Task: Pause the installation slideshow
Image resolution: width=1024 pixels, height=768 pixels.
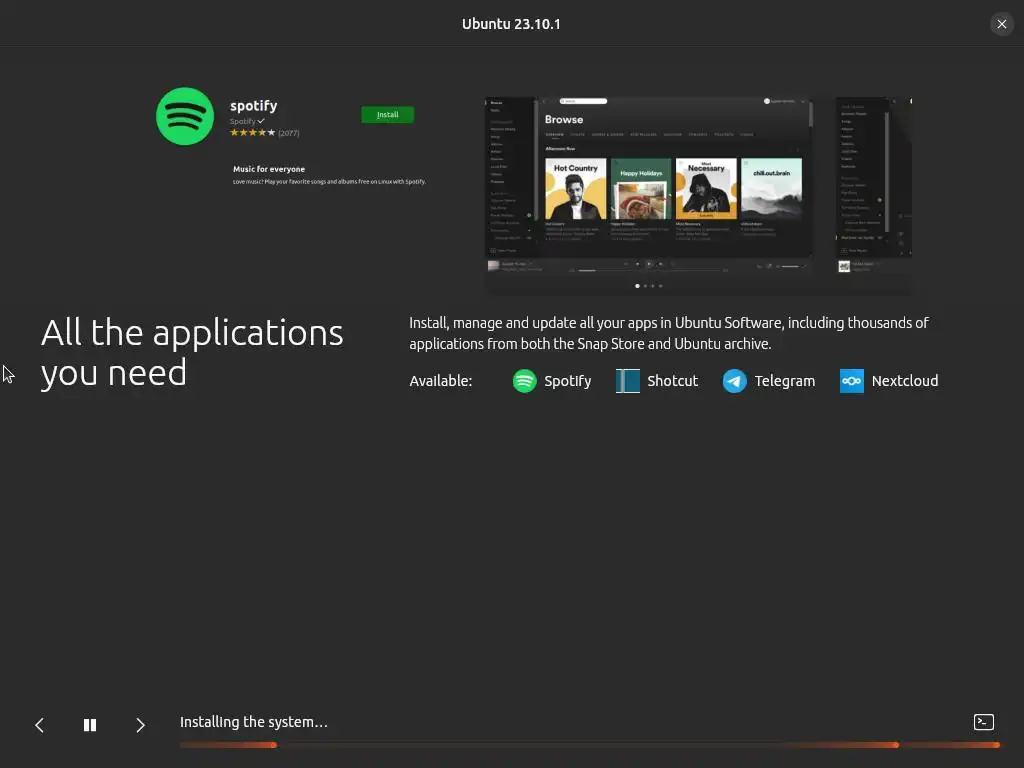Action: tap(90, 725)
